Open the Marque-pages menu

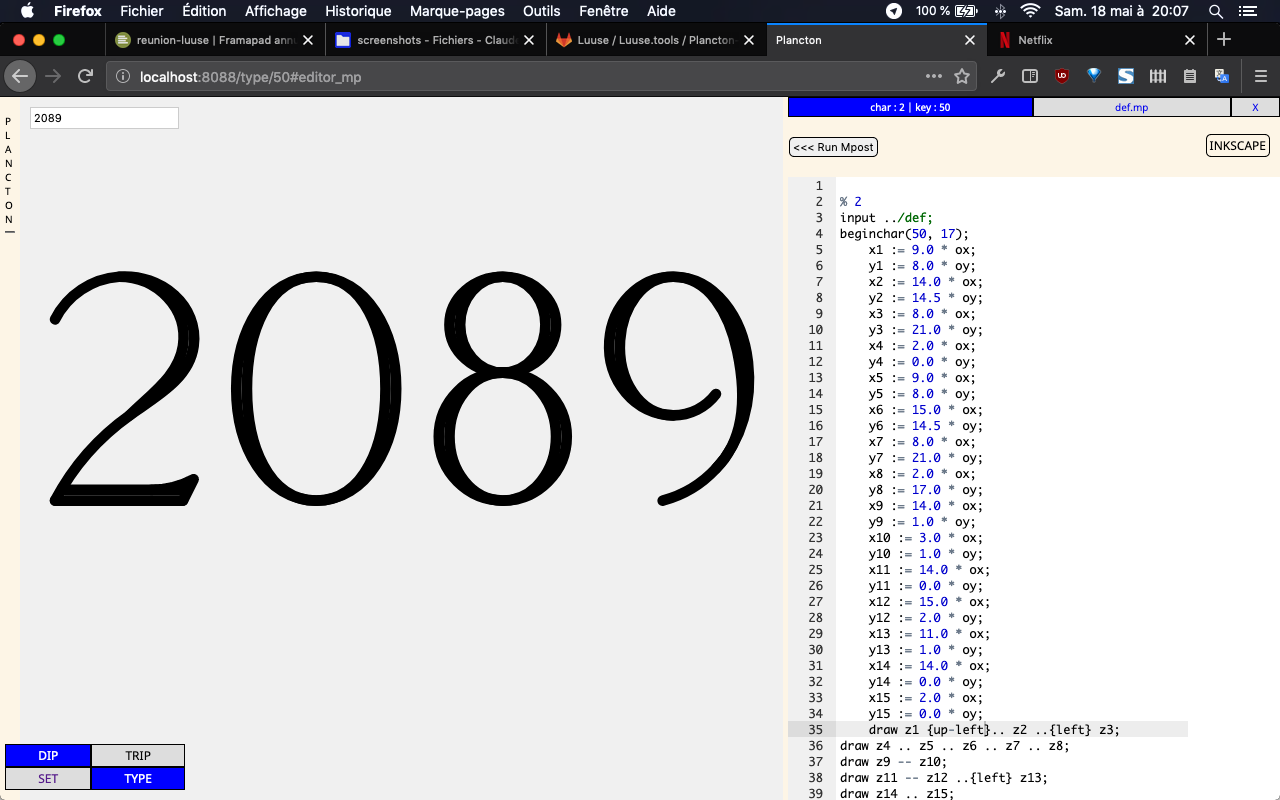[x=457, y=11]
